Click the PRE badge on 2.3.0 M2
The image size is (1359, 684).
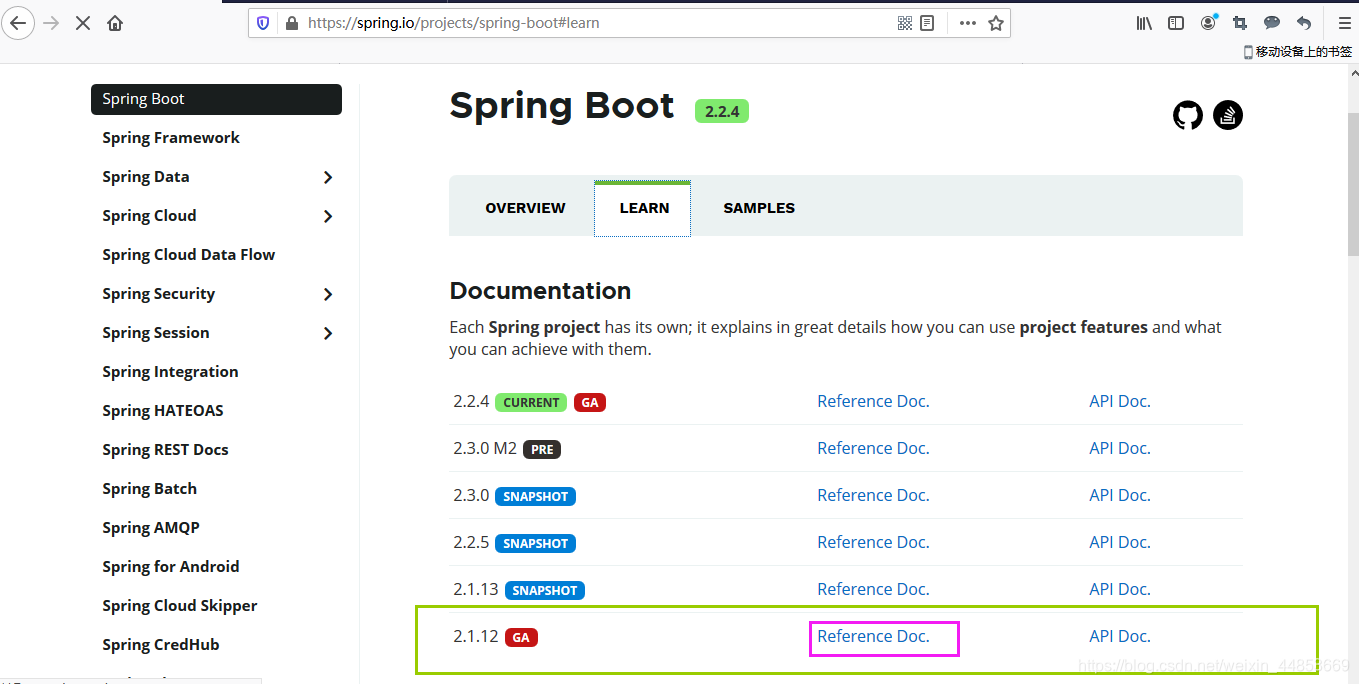pos(542,449)
